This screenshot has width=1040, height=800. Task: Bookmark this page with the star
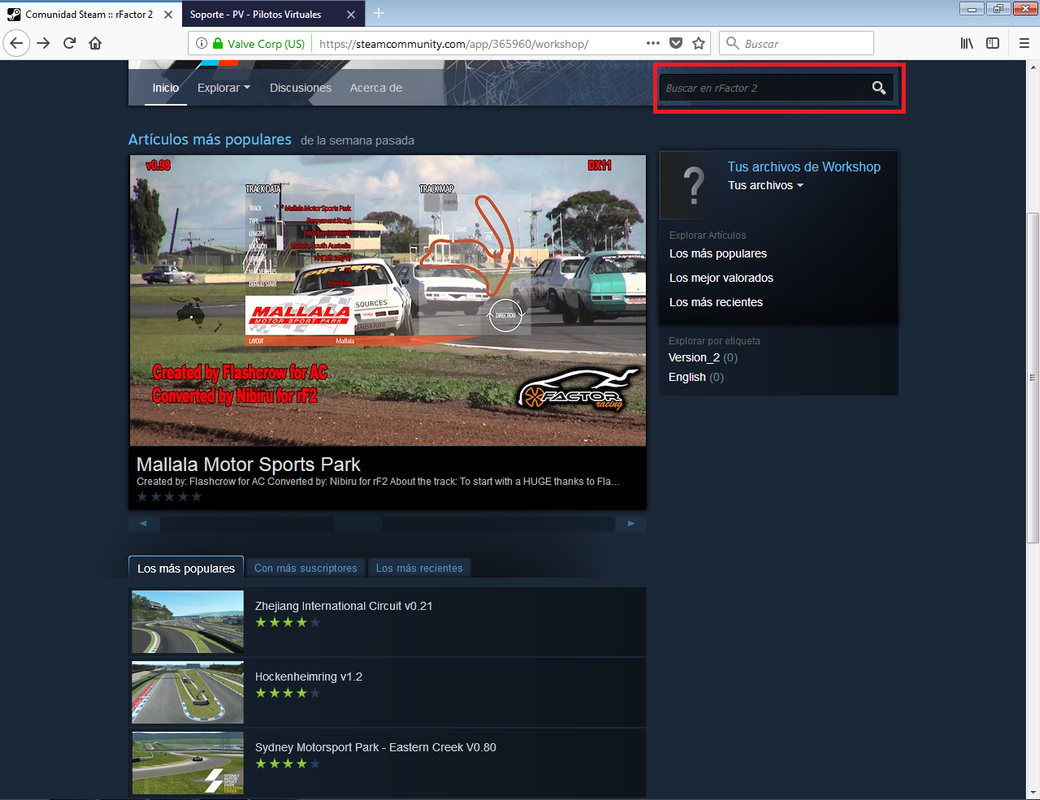pos(698,44)
